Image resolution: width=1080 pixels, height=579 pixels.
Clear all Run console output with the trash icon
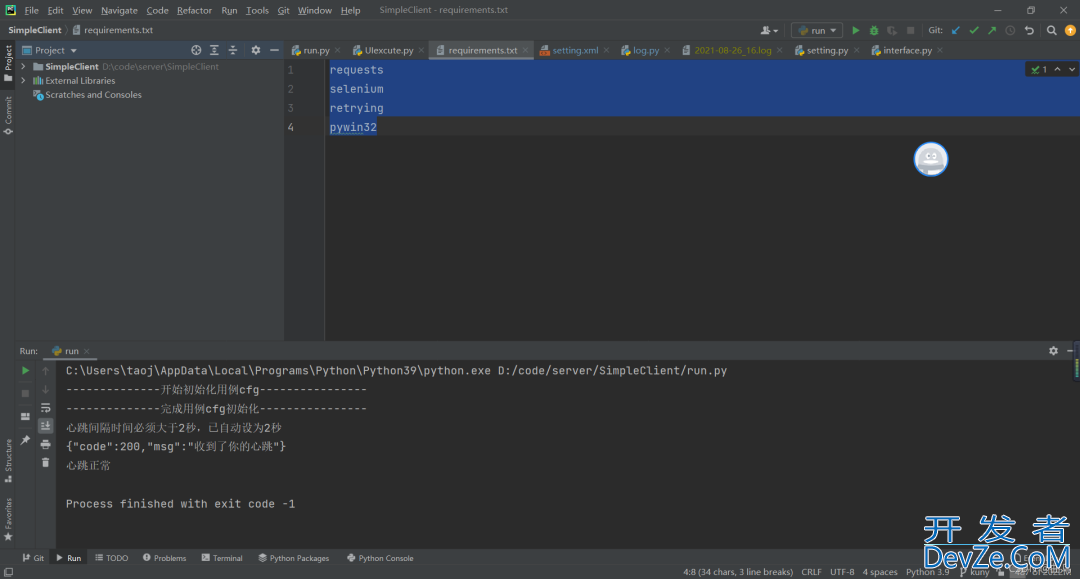coord(45,463)
